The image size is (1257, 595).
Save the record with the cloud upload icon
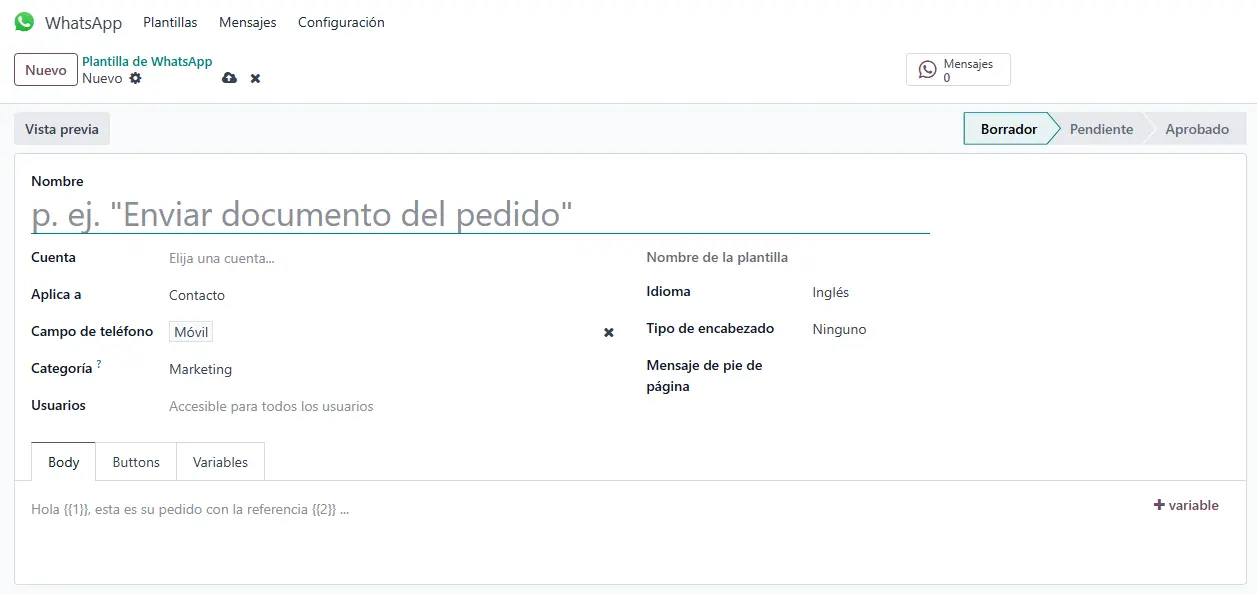tap(229, 78)
